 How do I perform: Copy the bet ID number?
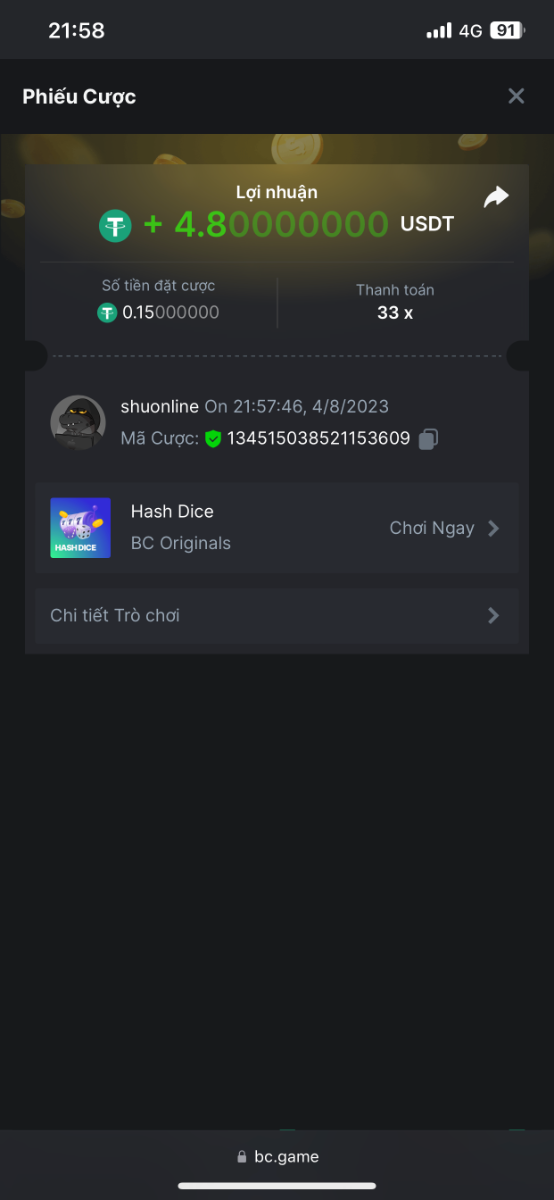tap(428, 438)
